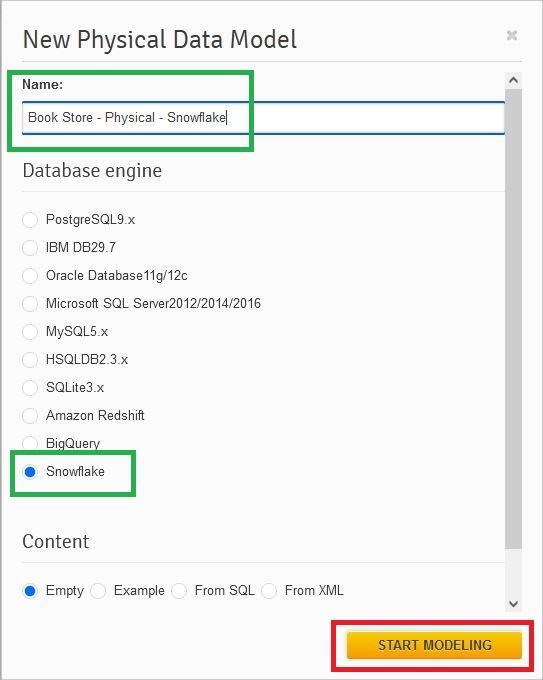The width and height of the screenshot is (543, 680).
Task: Pick HSQLDB2.3.x radio button
Action: [x=30, y=360]
